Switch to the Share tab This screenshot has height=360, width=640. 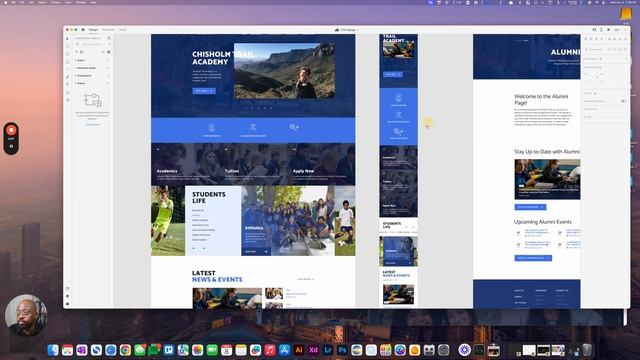coord(122,30)
